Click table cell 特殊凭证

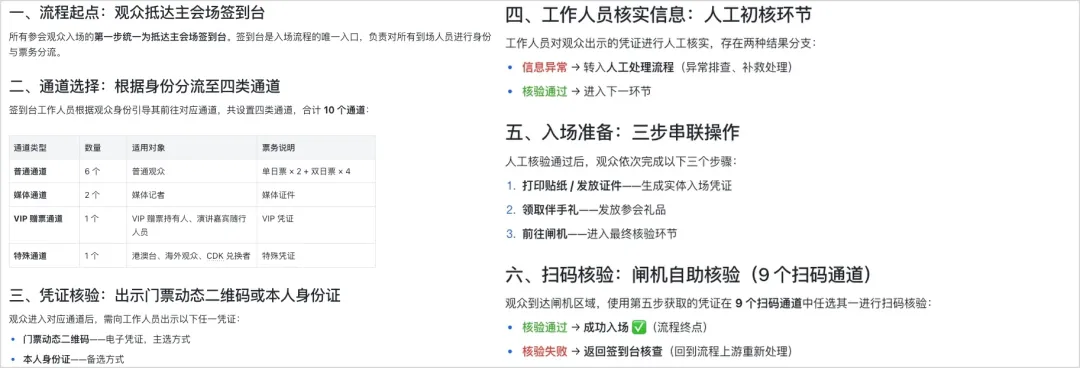click(x=278, y=256)
